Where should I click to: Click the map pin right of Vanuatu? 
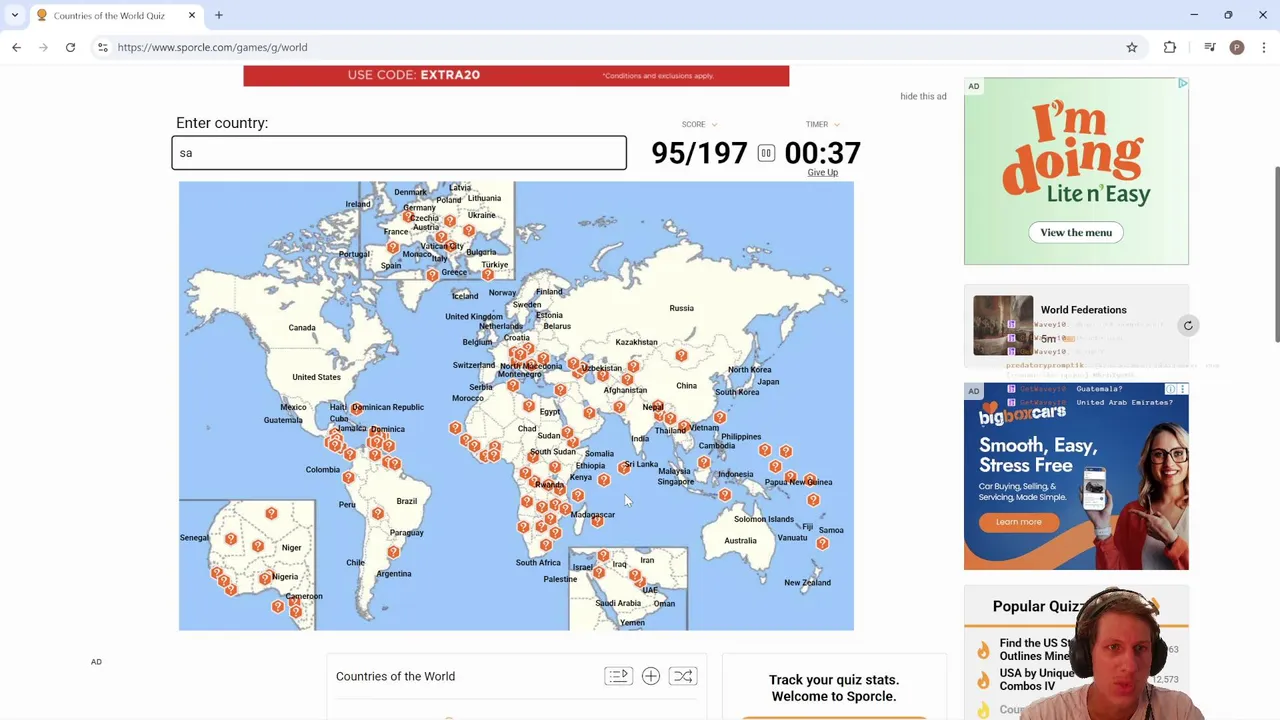point(822,542)
